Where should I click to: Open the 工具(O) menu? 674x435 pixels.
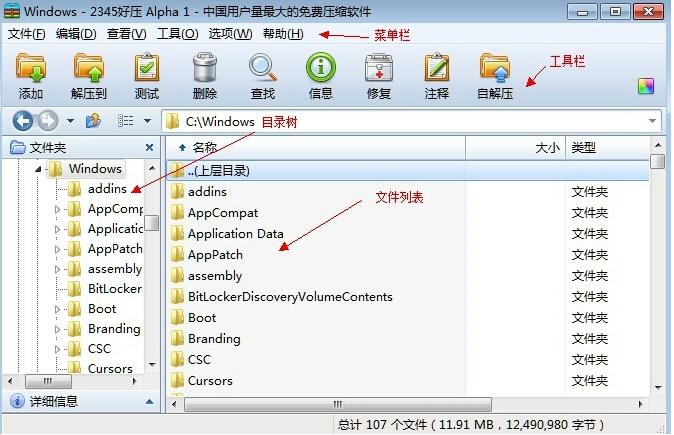pos(178,34)
